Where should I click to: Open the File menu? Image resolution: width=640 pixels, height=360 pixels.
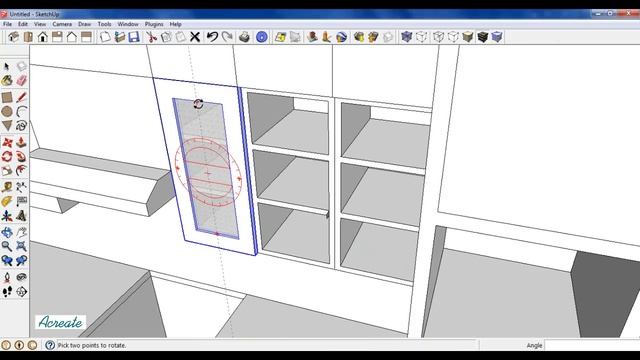pyautogui.click(x=7, y=24)
